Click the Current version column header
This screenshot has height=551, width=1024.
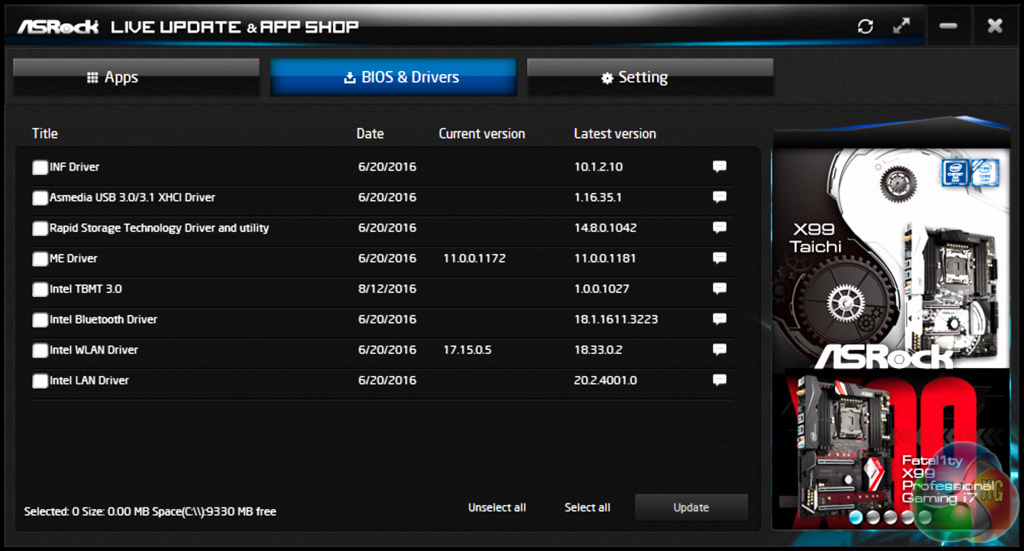(x=482, y=133)
